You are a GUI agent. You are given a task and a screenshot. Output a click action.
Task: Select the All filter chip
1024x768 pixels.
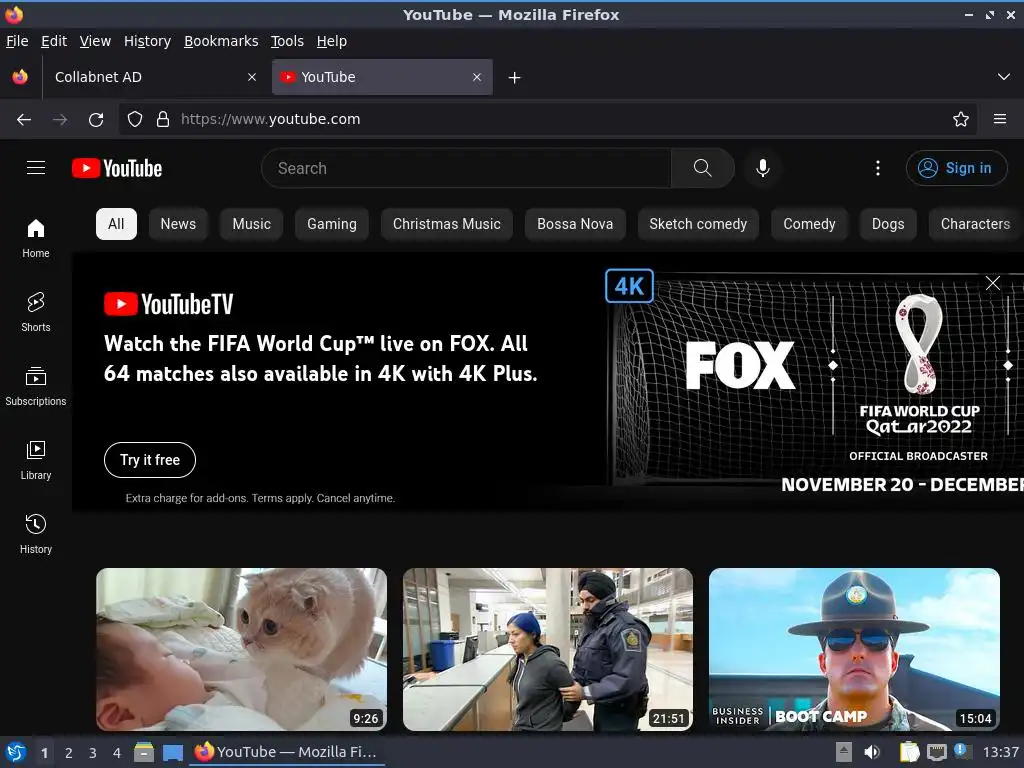click(116, 224)
